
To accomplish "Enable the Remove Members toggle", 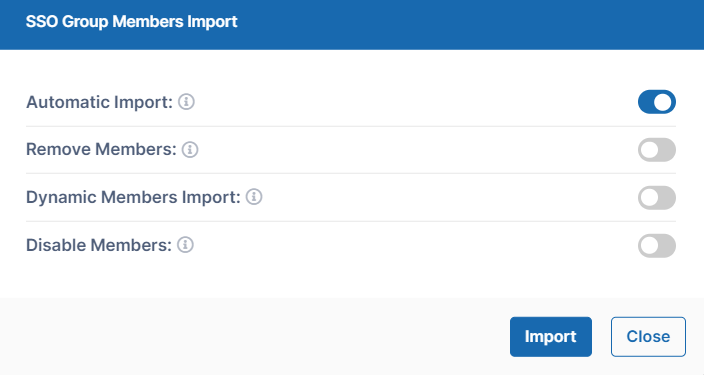I will pyautogui.click(x=657, y=150).
